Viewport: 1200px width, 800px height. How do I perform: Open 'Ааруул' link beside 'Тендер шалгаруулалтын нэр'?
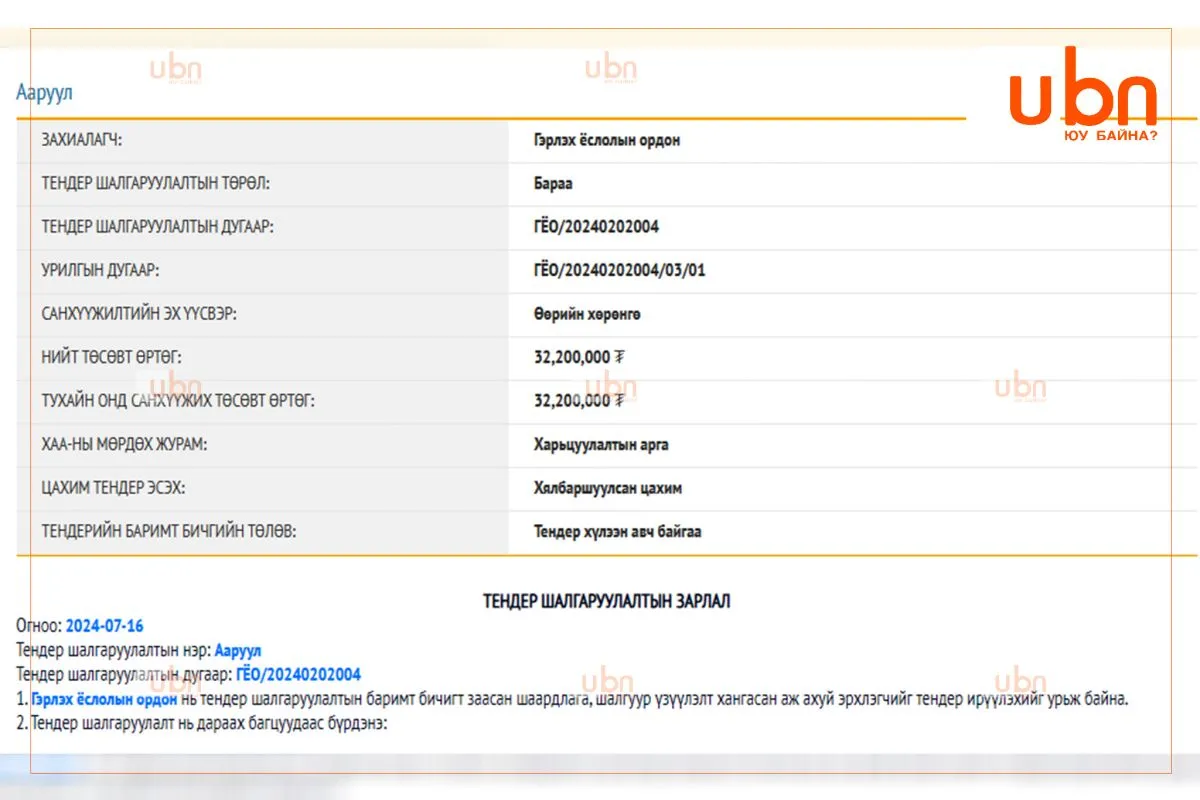pyautogui.click(x=238, y=650)
